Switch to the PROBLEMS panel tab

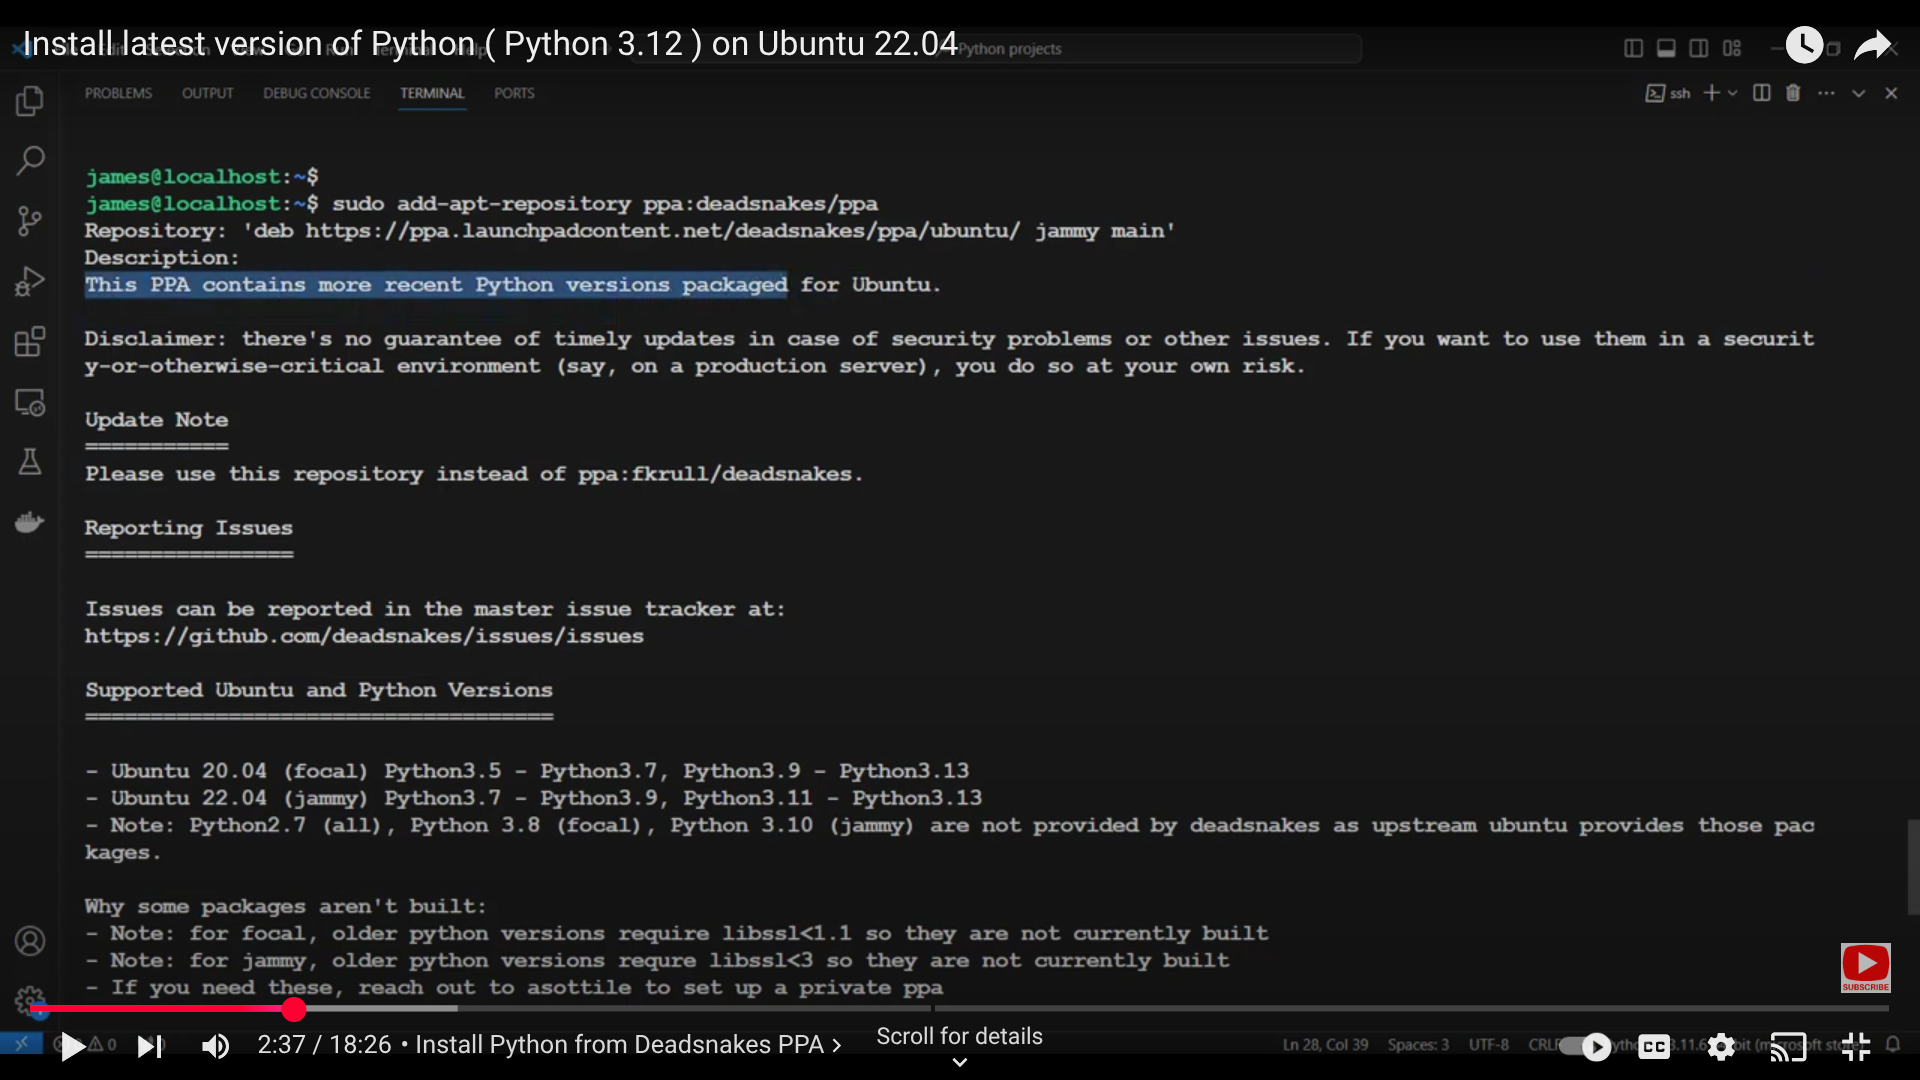click(x=118, y=93)
